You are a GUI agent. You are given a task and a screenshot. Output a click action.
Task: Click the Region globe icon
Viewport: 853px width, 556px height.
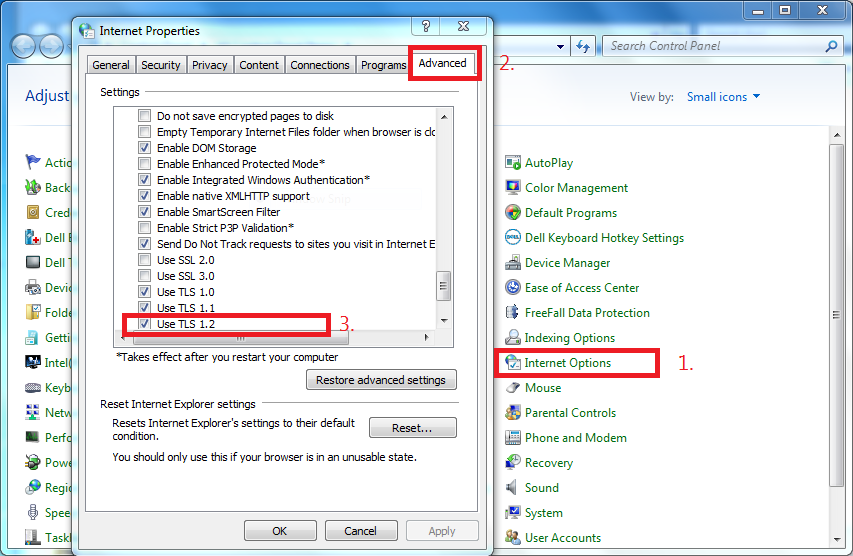[33, 487]
